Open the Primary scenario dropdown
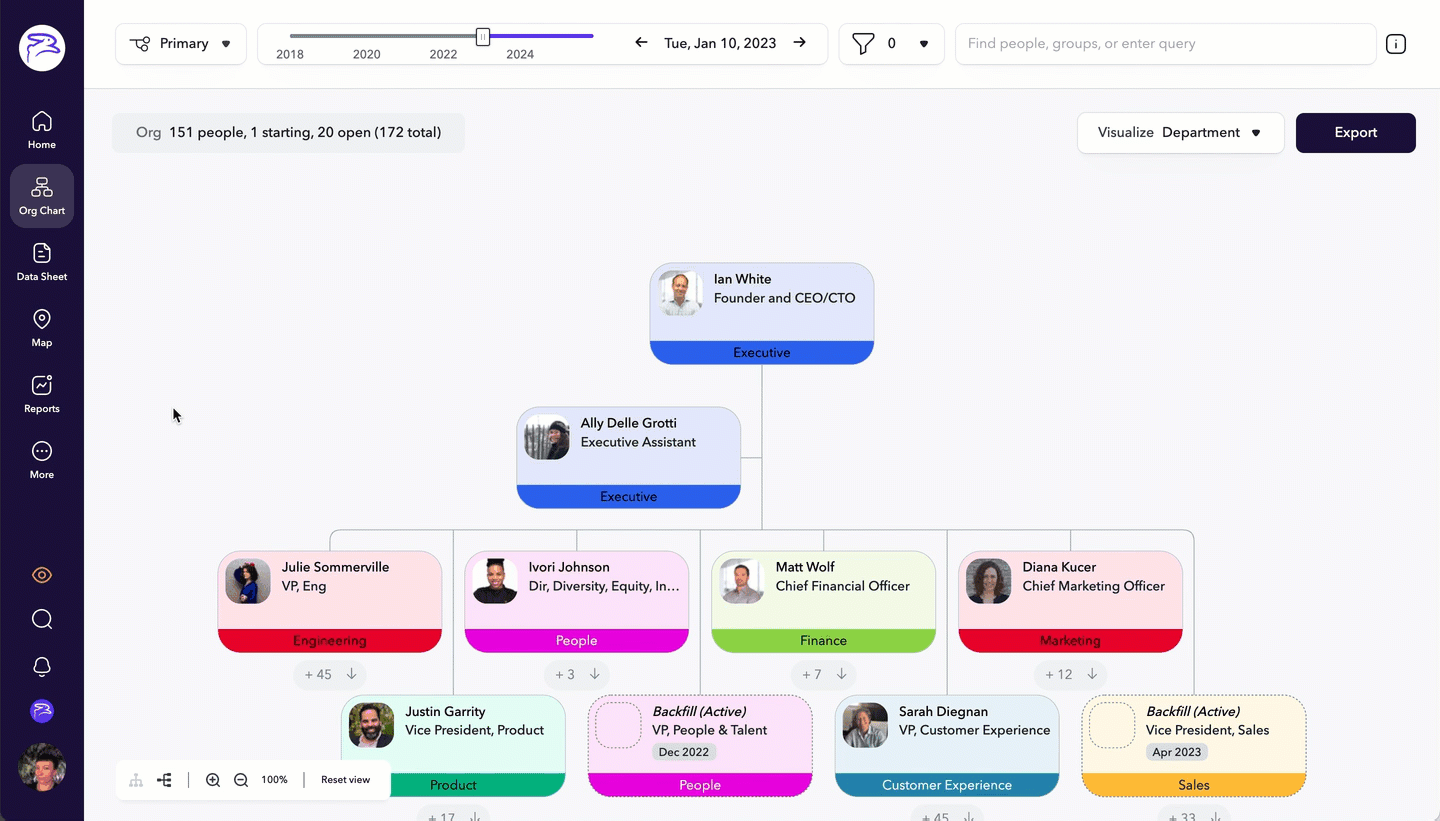This screenshot has height=821, width=1440. coord(181,44)
